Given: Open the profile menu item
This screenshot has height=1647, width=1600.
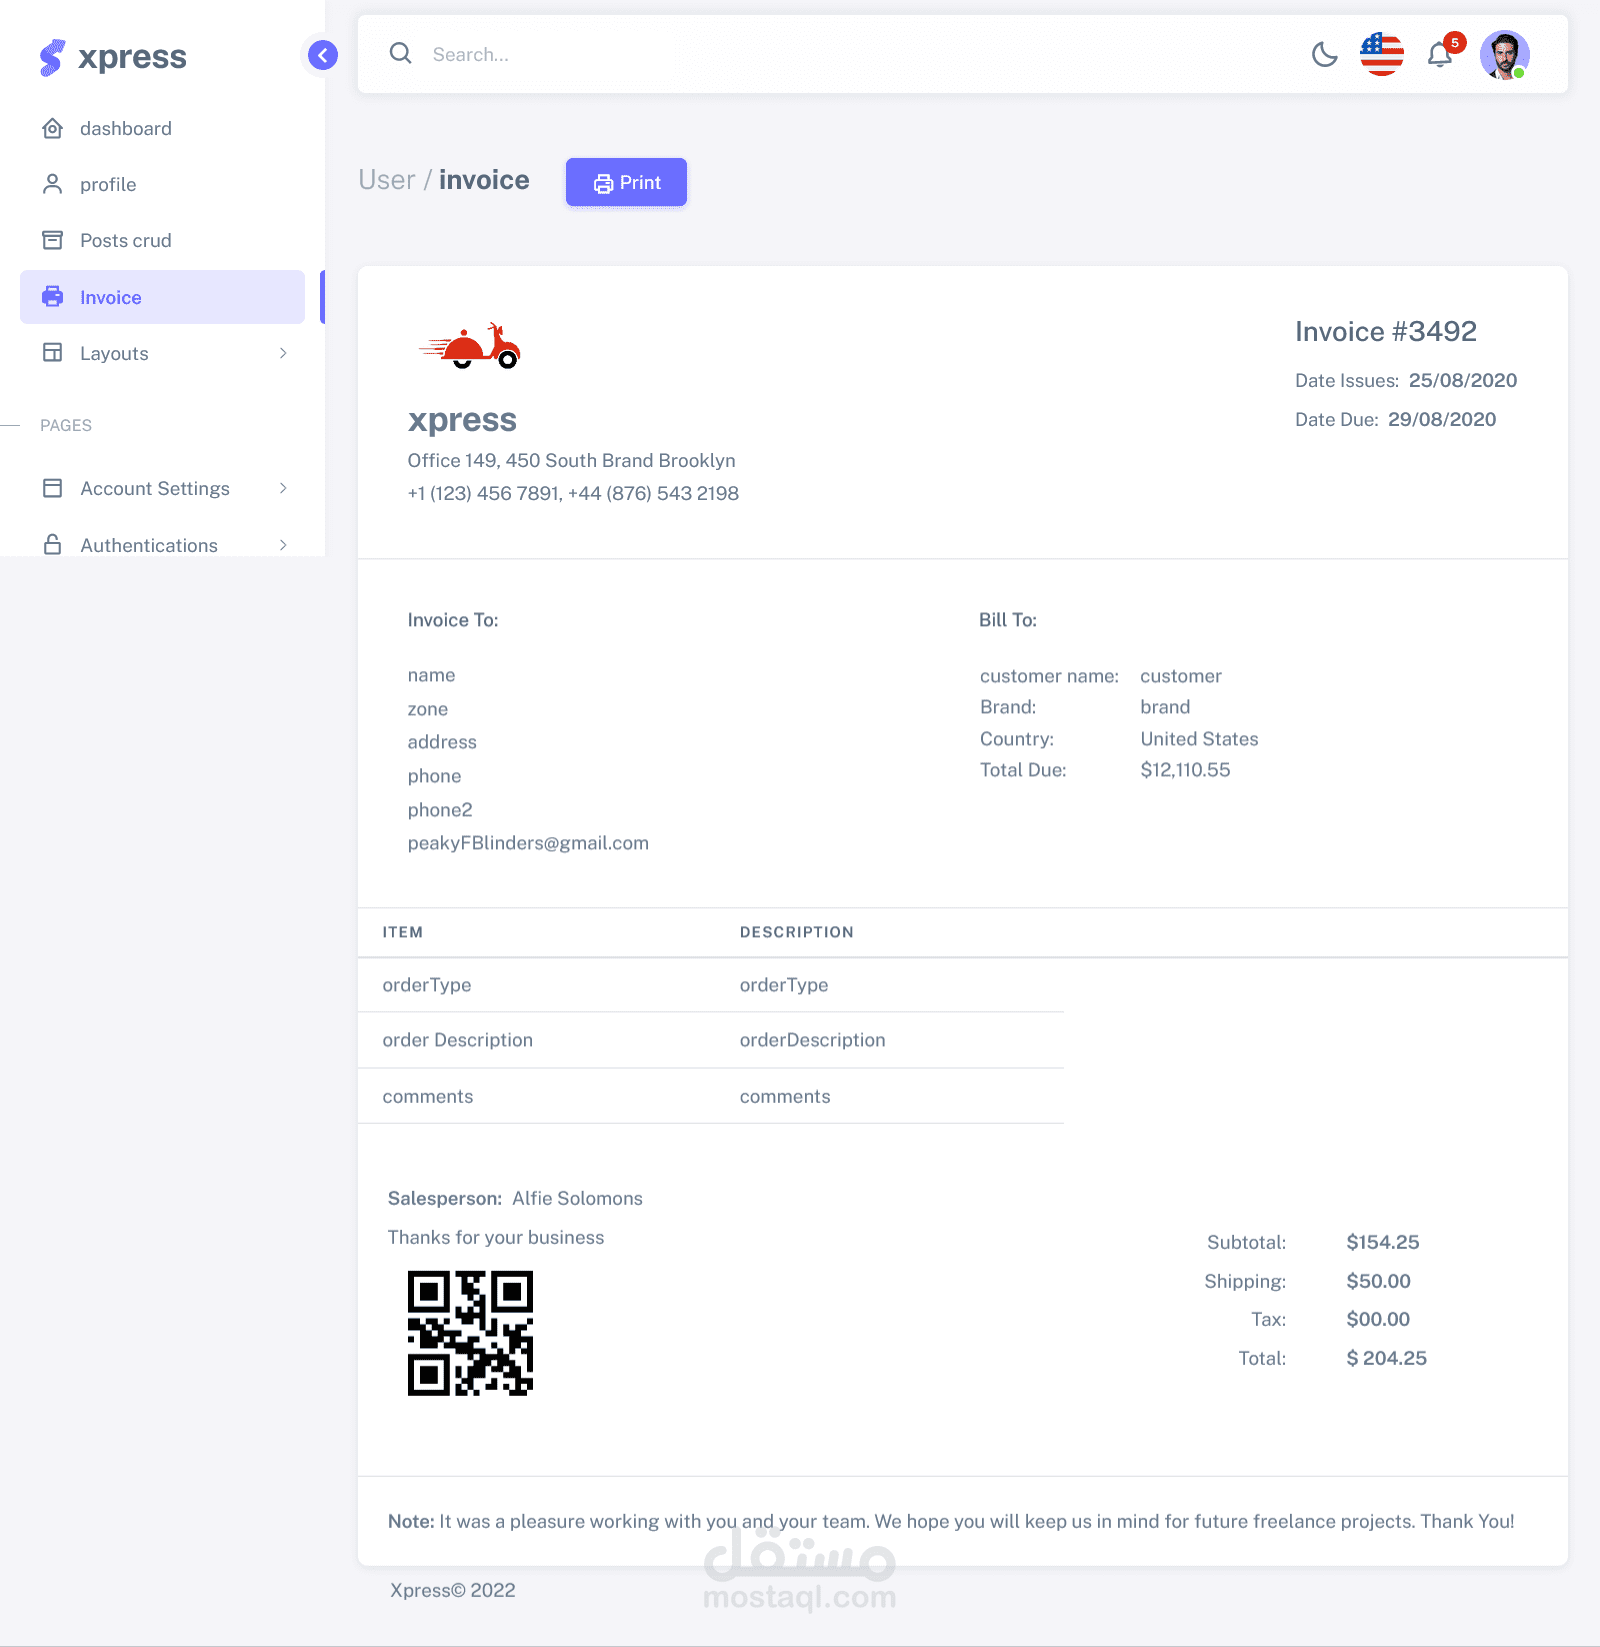Looking at the screenshot, I should [x=162, y=184].
